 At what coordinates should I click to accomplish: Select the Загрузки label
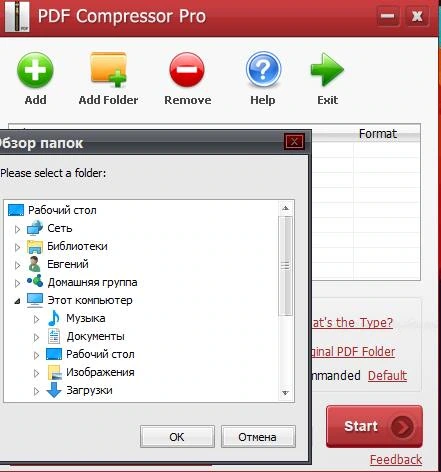pyautogui.click(x=89, y=390)
